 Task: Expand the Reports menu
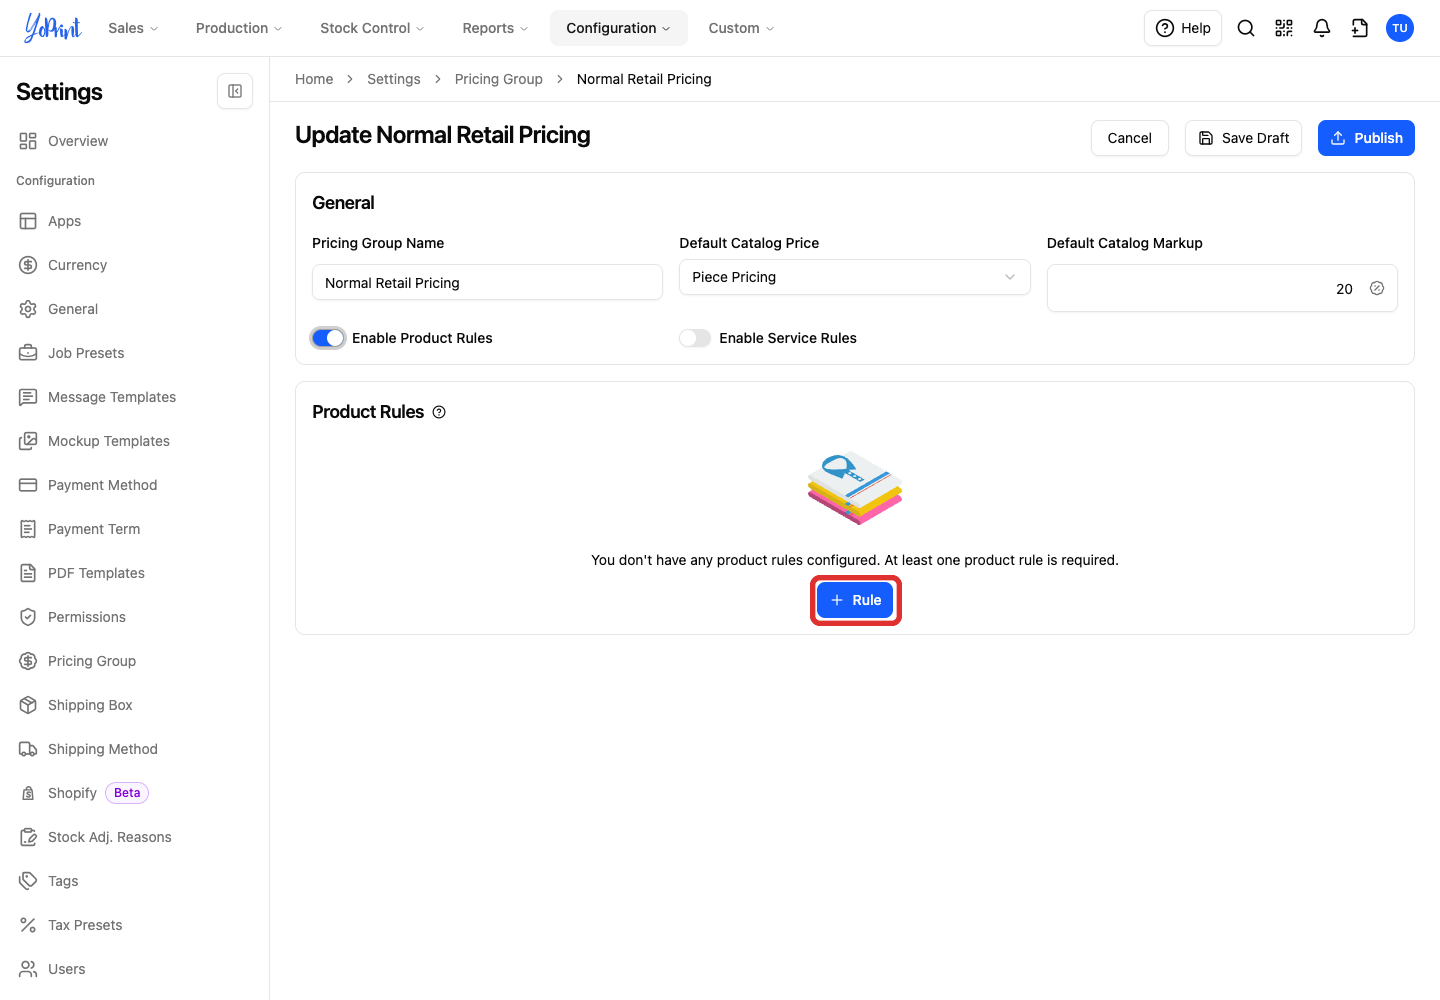coord(495,28)
